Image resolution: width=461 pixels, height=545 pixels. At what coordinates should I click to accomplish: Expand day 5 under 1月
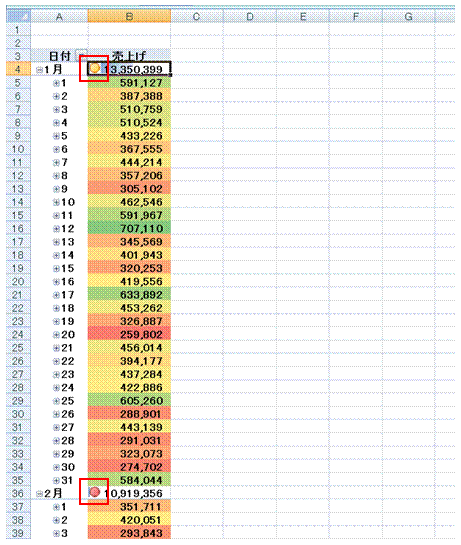coord(56,136)
